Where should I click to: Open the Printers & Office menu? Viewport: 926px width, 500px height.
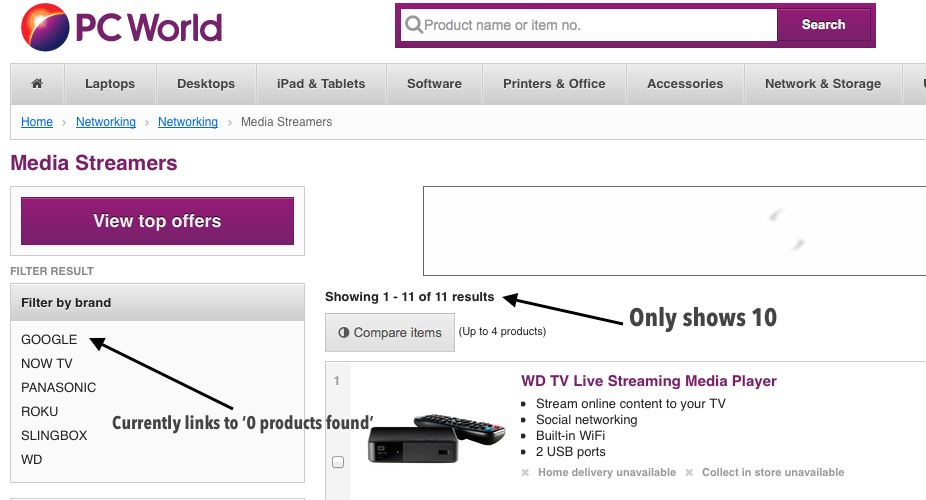554,84
